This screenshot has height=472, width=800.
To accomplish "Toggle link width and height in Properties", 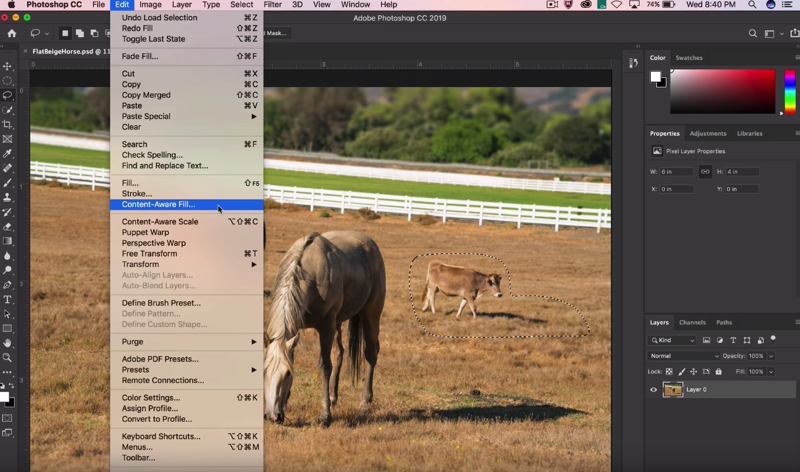I will coord(705,171).
